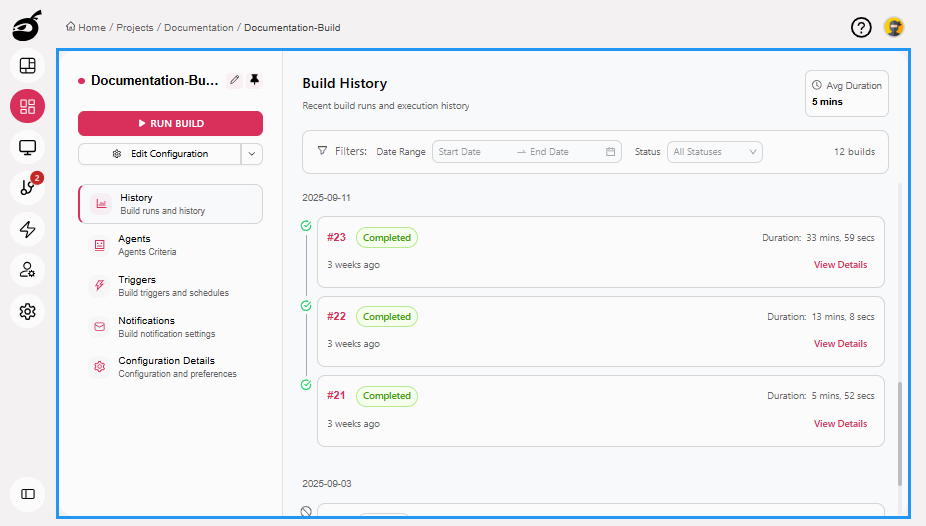Click Completed badge on build #21
Viewport: 926px width, 526px height.
tap(387, 396)
